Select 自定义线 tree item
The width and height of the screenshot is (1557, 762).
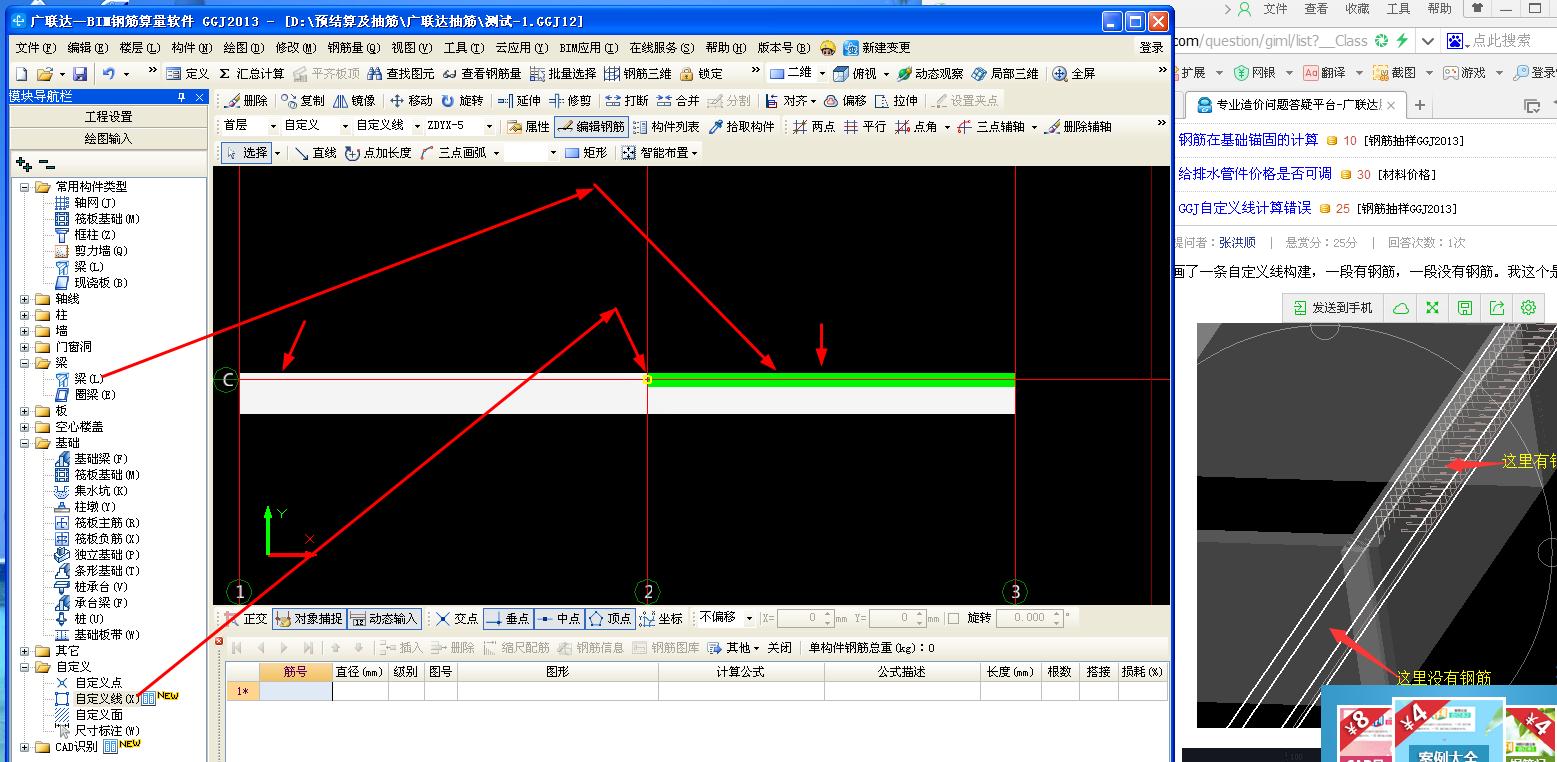106,699
